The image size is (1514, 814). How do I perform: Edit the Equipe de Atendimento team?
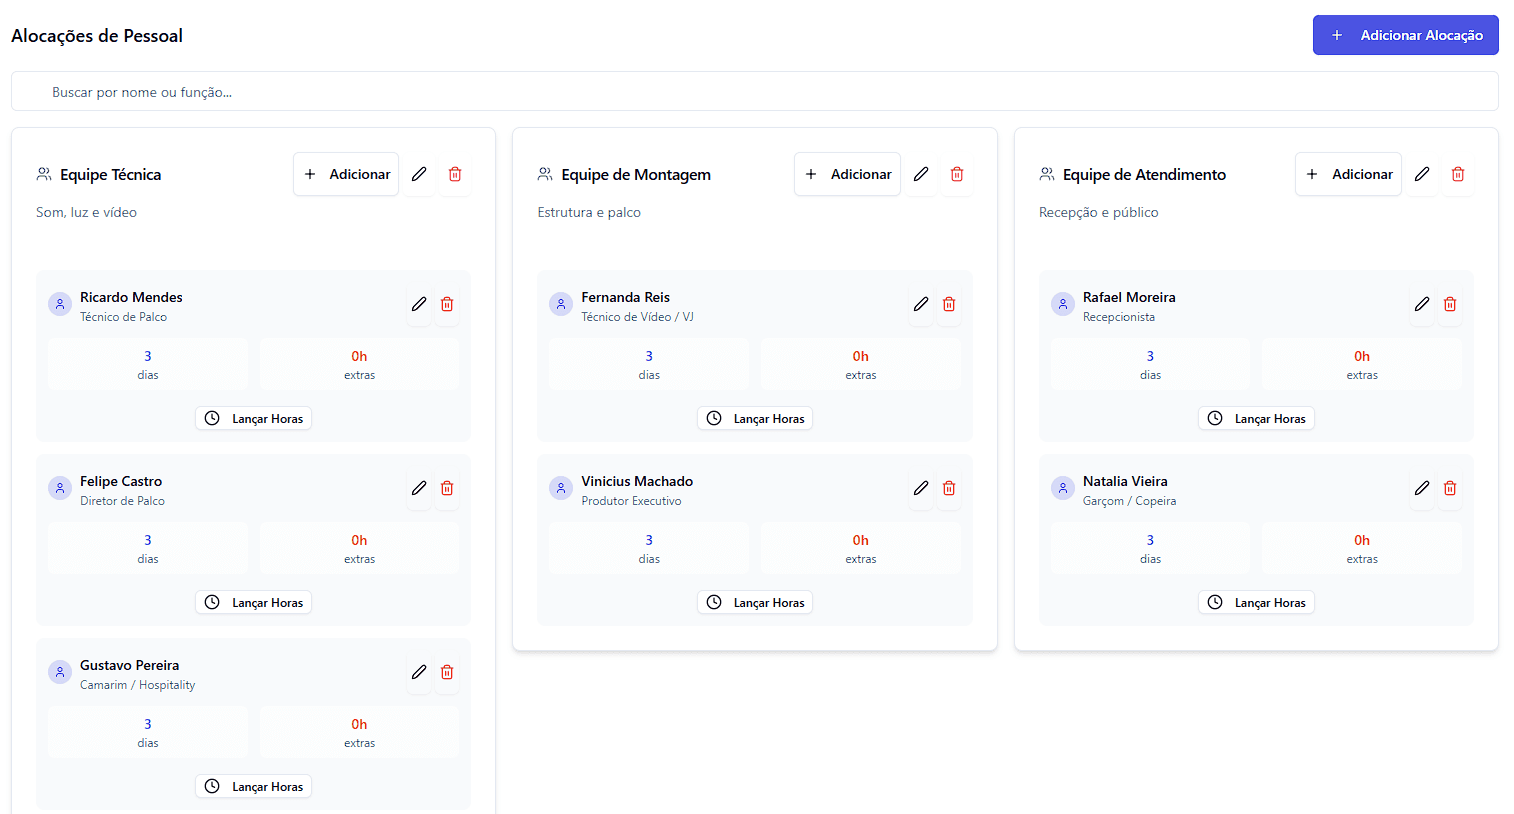click(x=1422, y=174)
